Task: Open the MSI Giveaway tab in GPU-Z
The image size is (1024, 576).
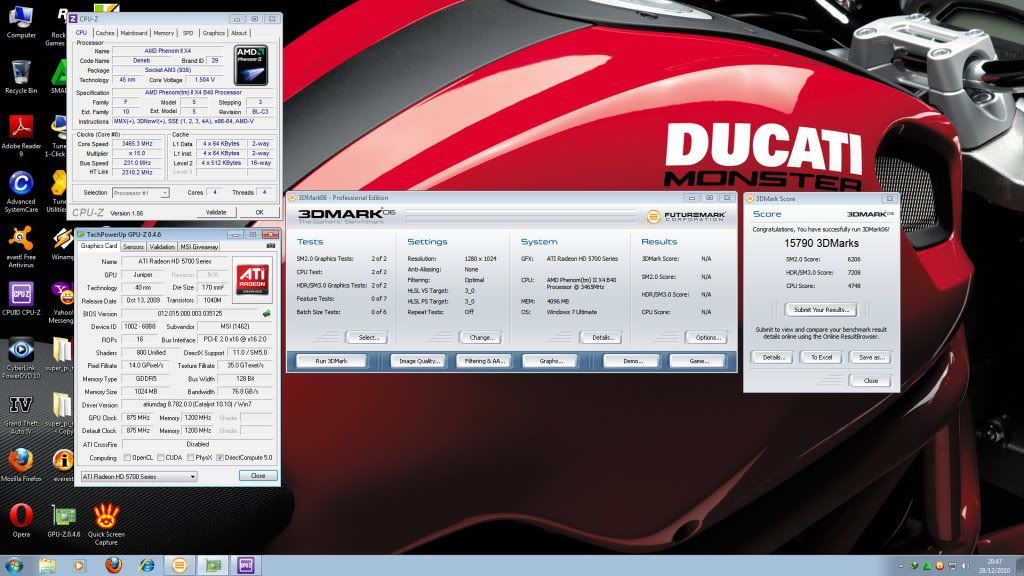Action: [199, 247]
